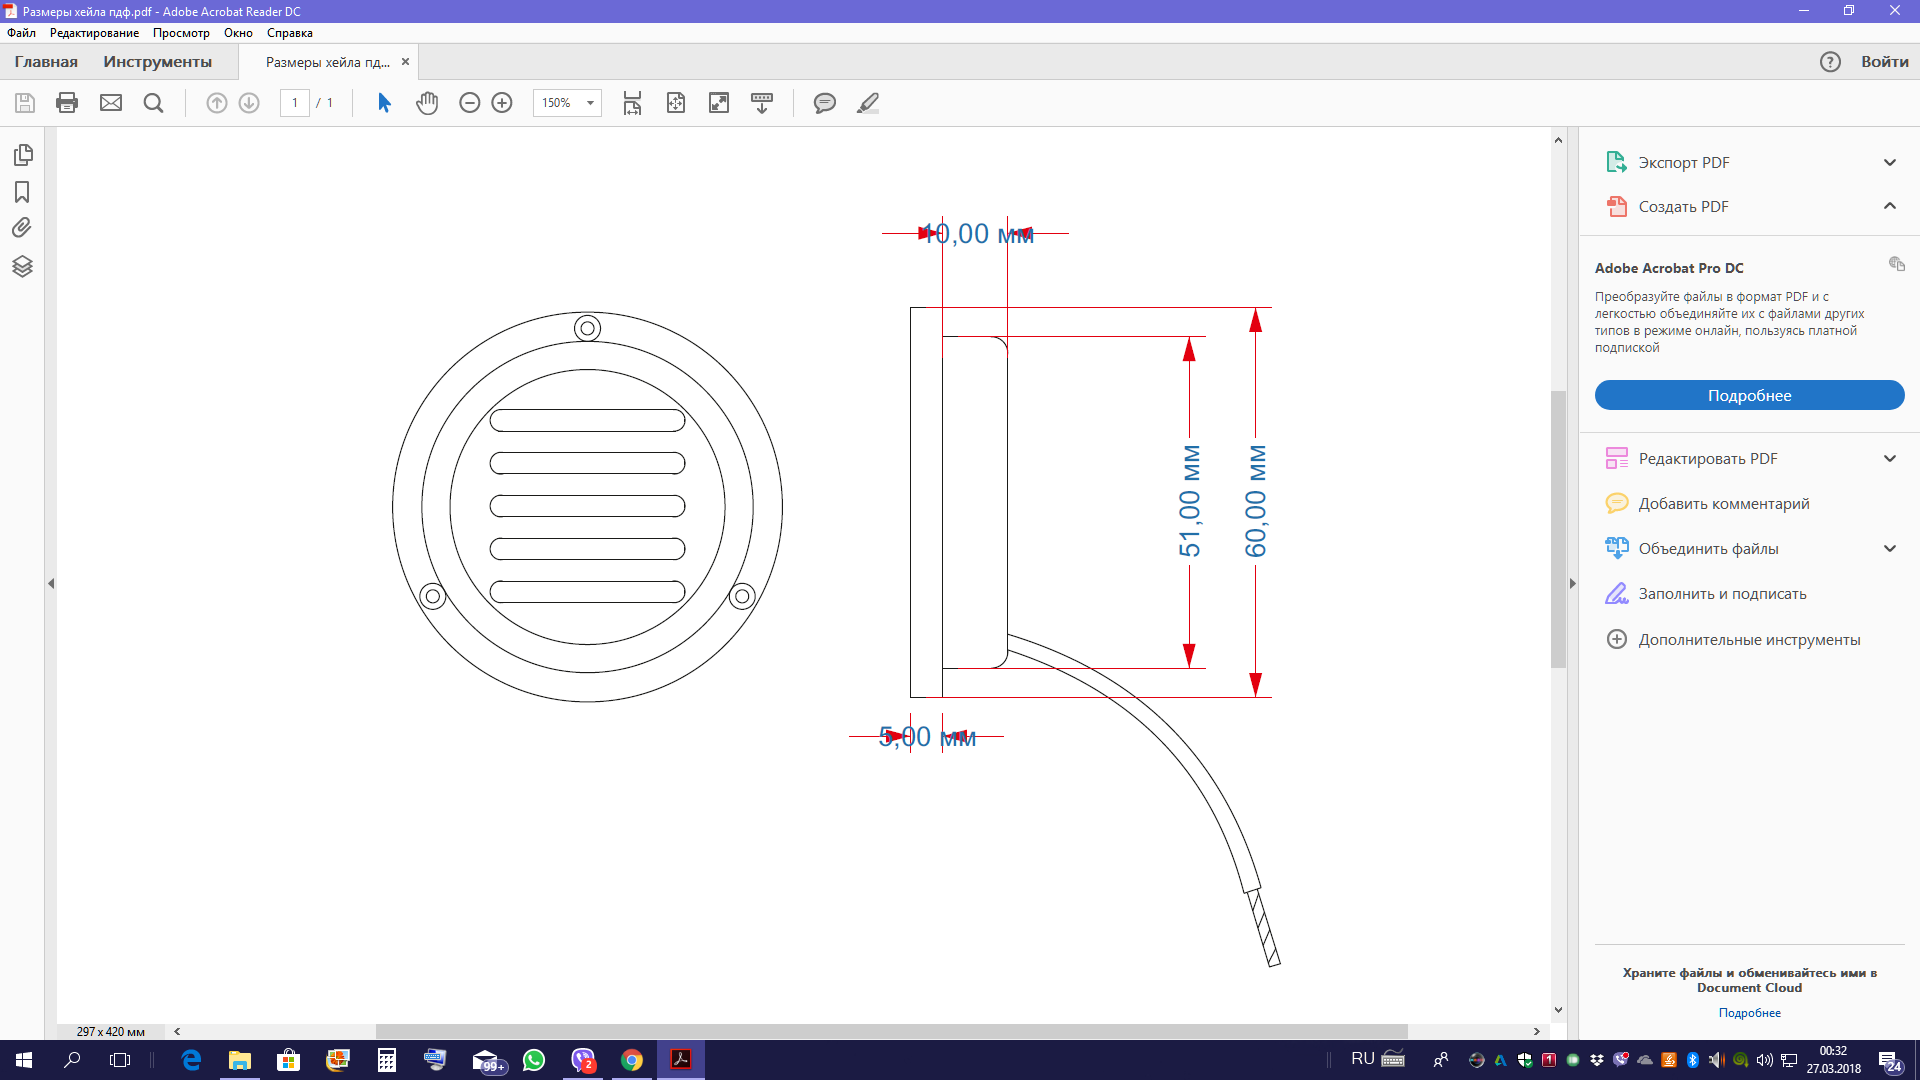Expand the Объединить файлы section
The width and height of the screenshot is (1920, 1080).
pos(1889,548)
